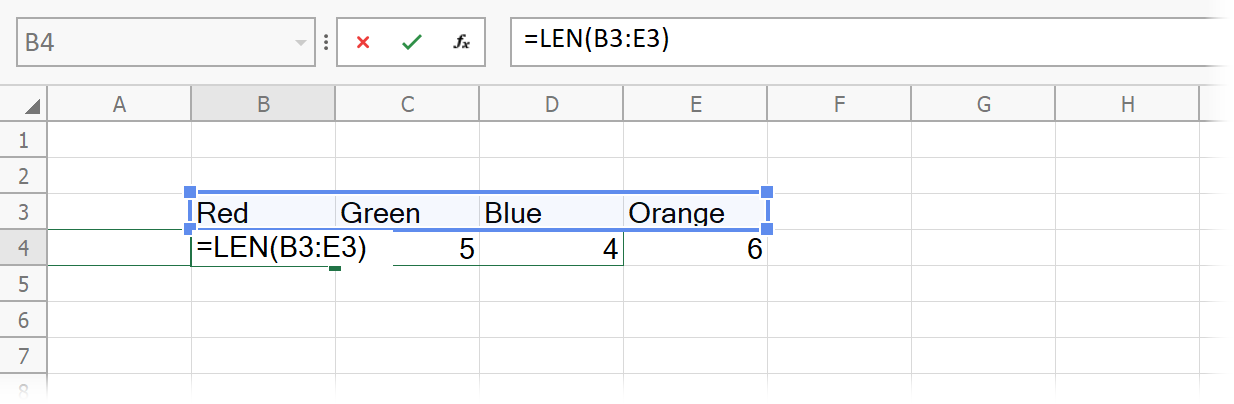Select column E header

point(695,103)
